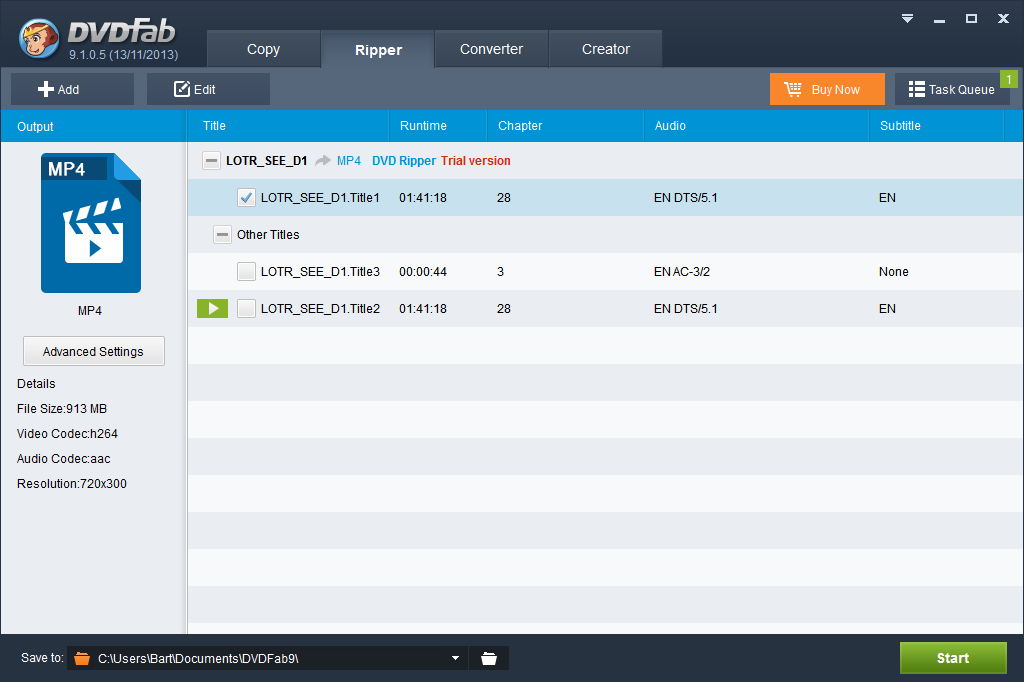
Task: Click the Runtime column header
Action: pos(438,126)
